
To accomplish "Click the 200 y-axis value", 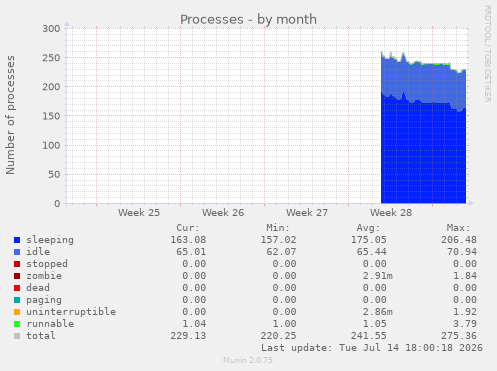I will point(51,87).
